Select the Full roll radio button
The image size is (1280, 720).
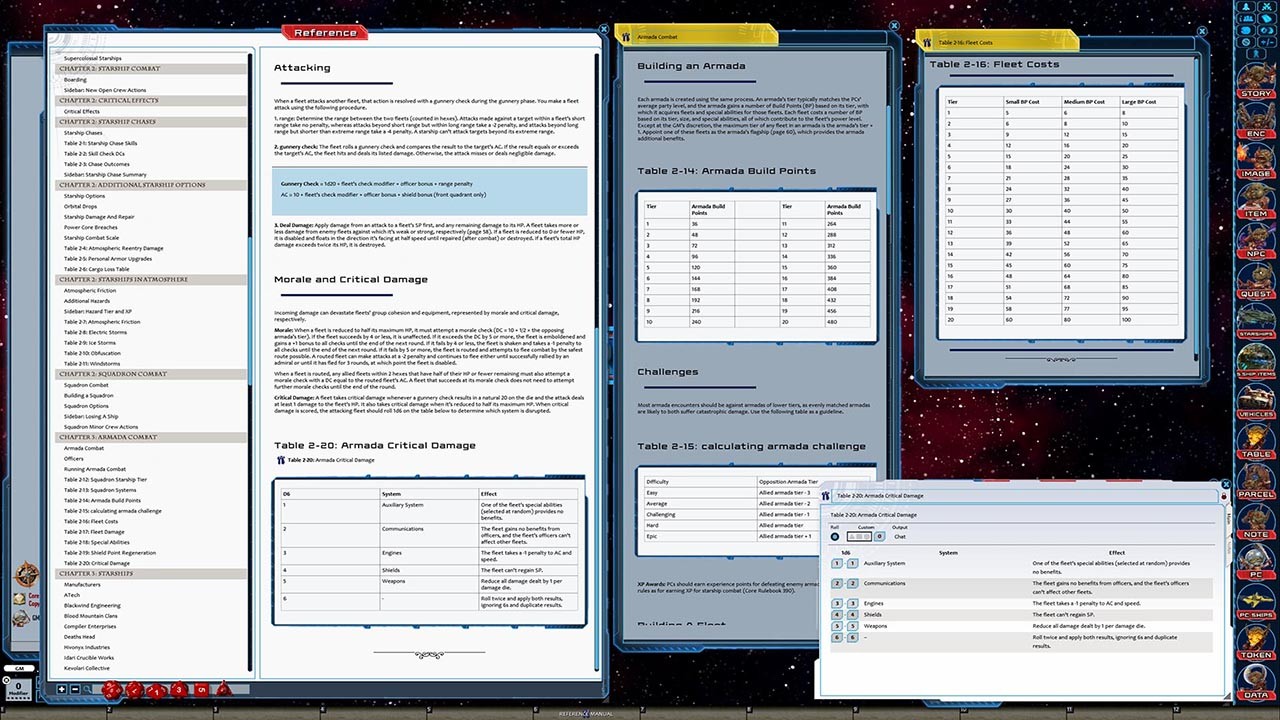pos(835,537)
